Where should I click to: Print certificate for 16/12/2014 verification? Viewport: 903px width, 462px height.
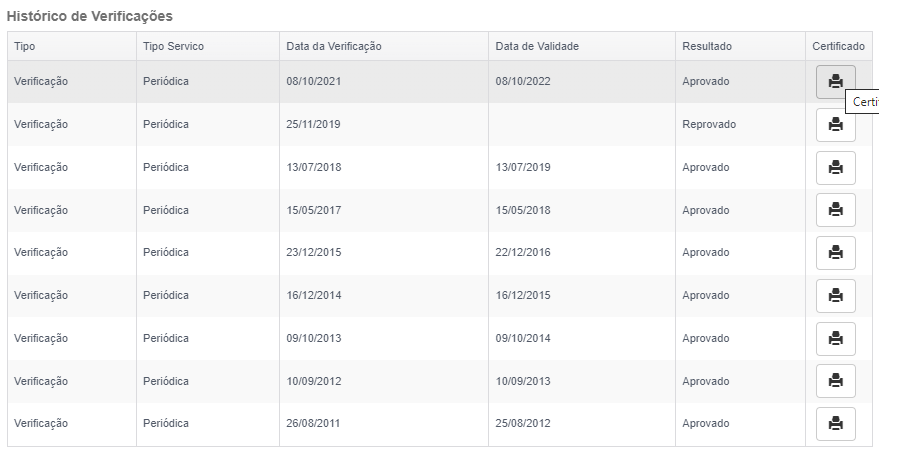tap(836, 296)
